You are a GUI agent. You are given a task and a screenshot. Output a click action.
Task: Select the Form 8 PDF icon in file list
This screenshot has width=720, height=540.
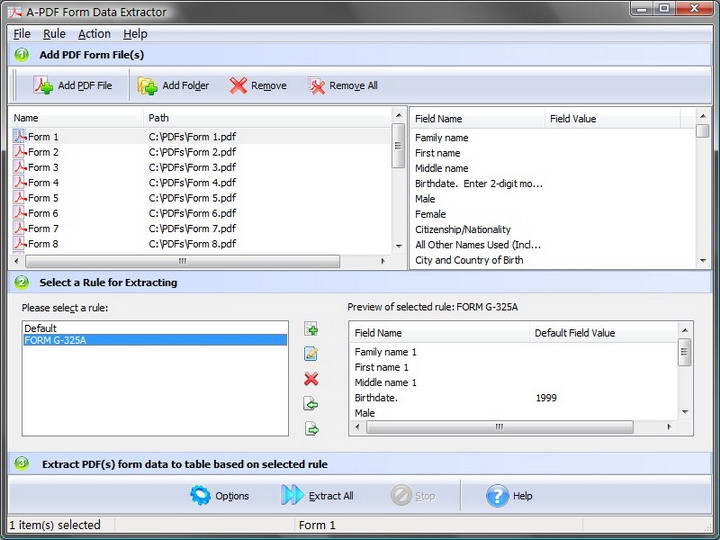(20, 243)
